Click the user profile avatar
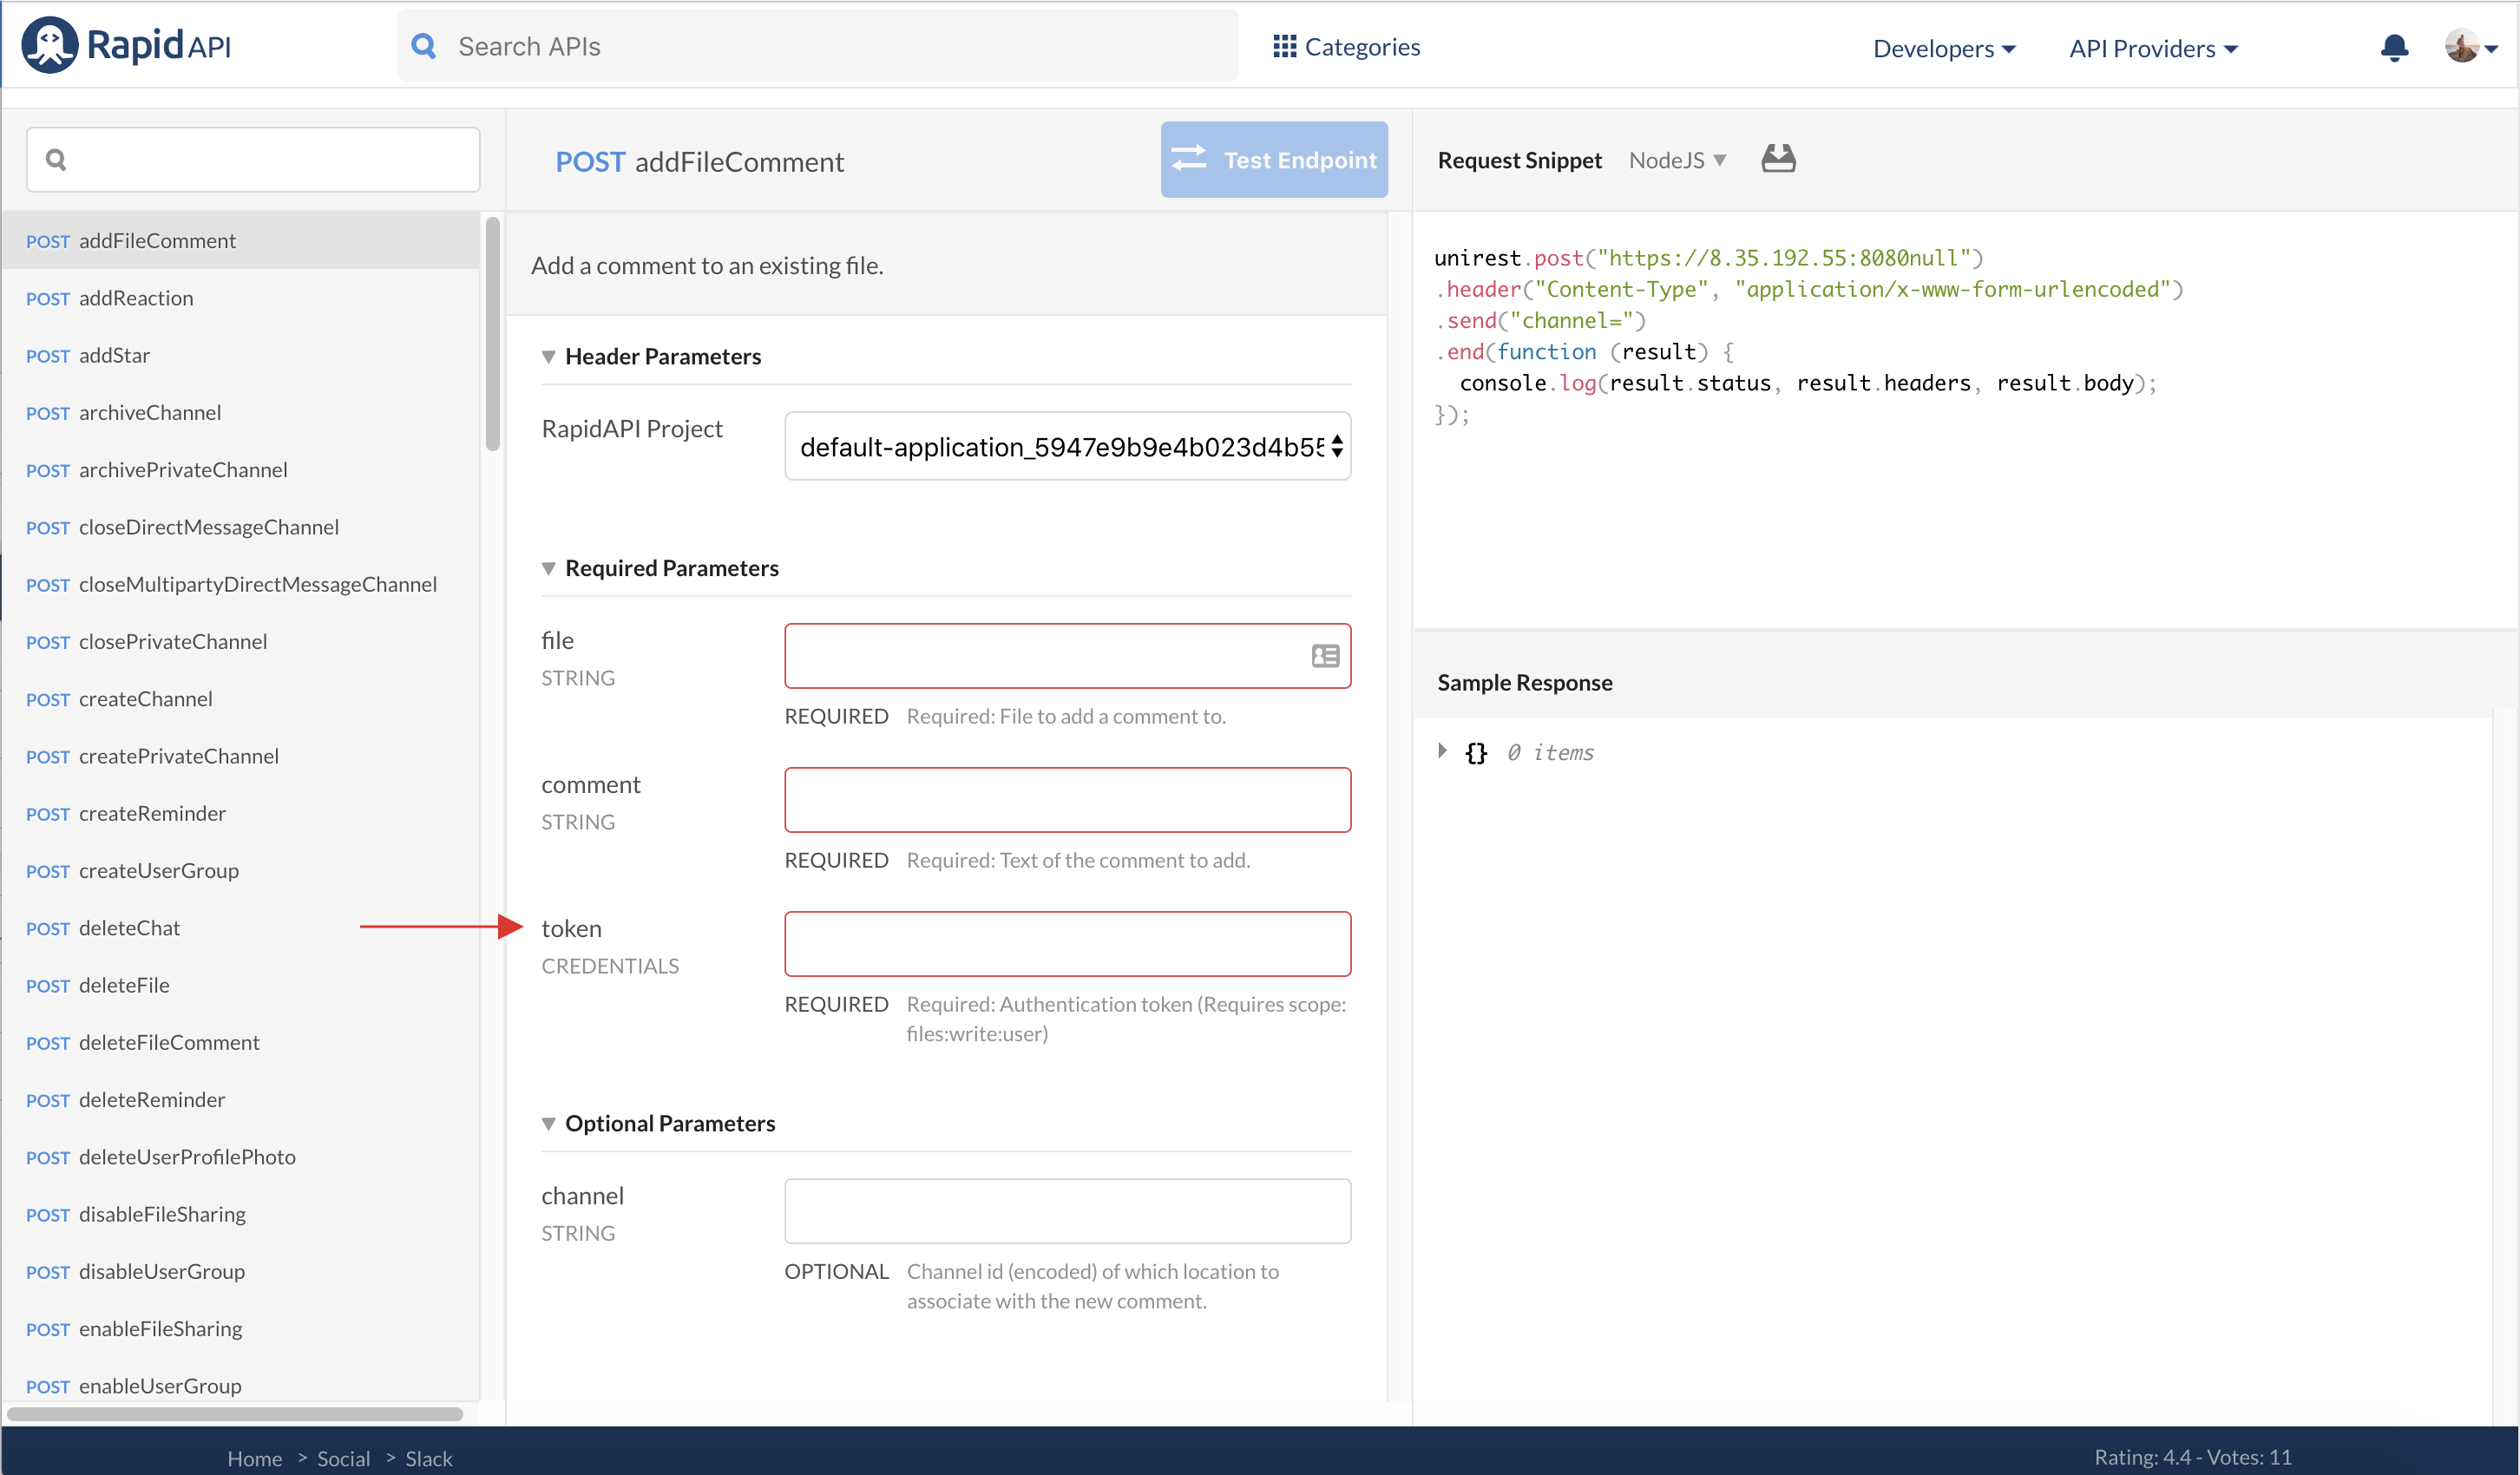Image resolution: width=2520 pixels, height=1475 pixels. tap(2461, 46)
